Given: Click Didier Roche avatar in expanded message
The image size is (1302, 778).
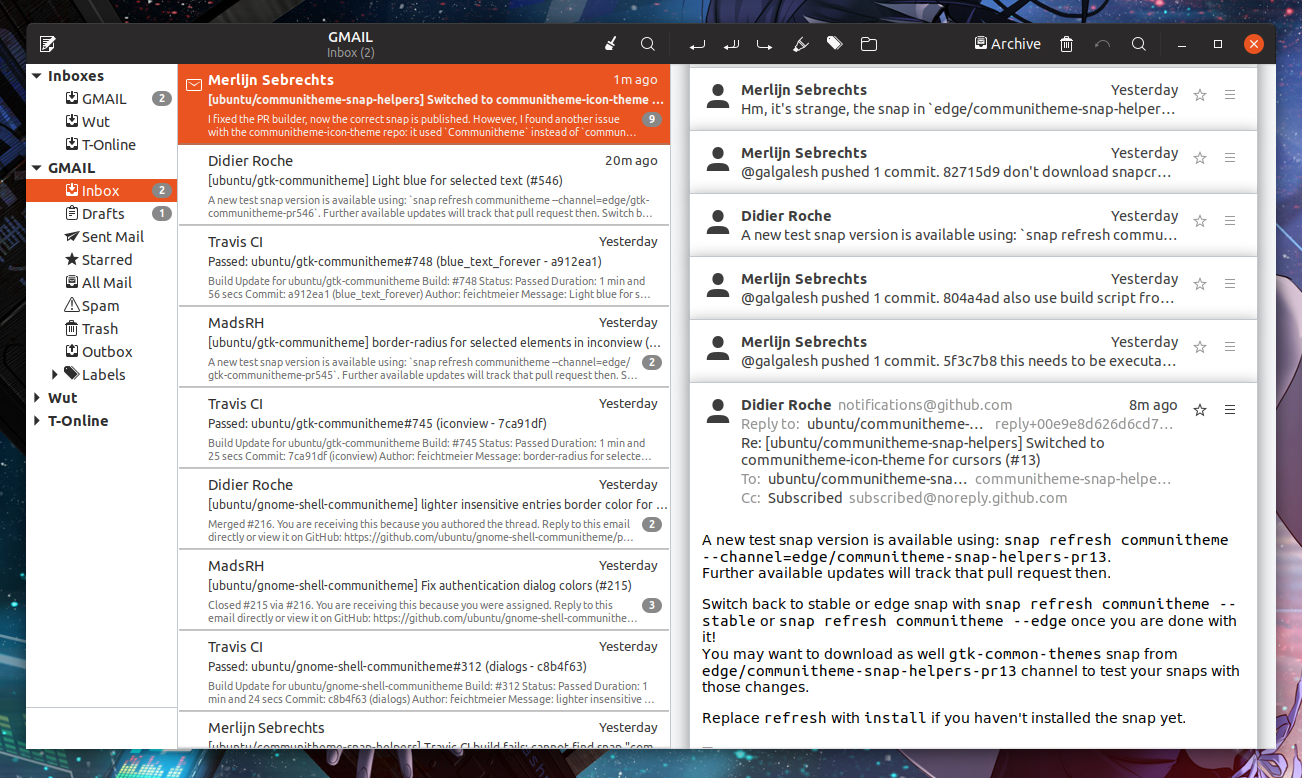Looking at the screenshot, I should (x=717, y=411).
